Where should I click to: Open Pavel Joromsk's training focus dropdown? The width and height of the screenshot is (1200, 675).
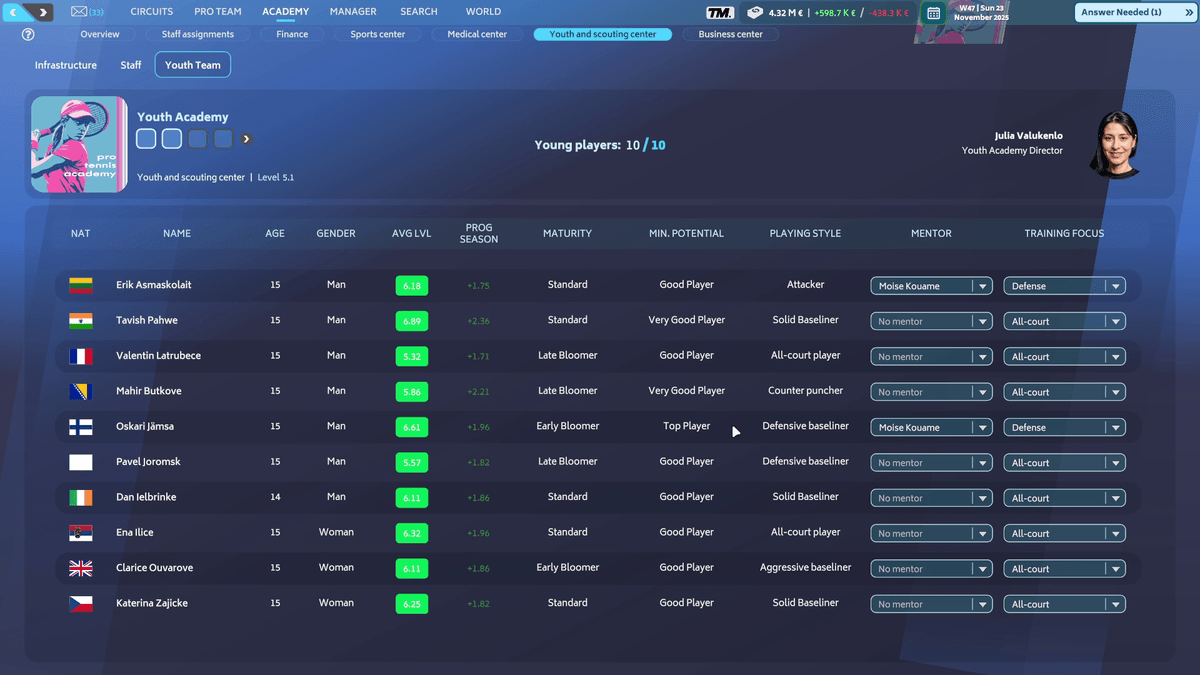tap(1064, 463)
